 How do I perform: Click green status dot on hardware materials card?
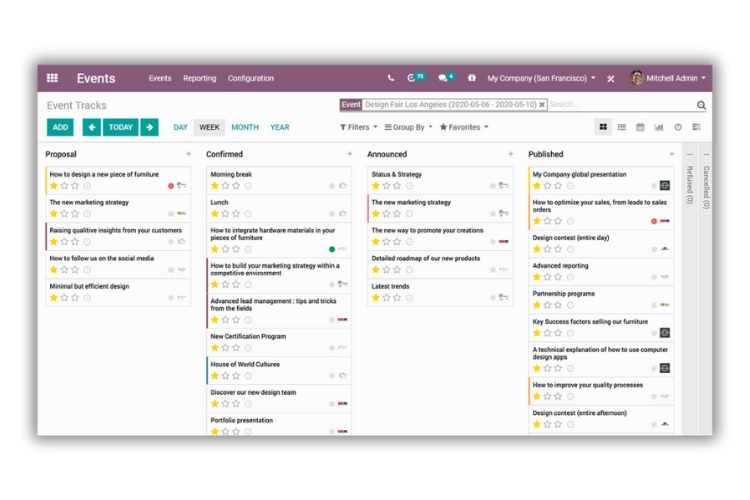(332, 249)
